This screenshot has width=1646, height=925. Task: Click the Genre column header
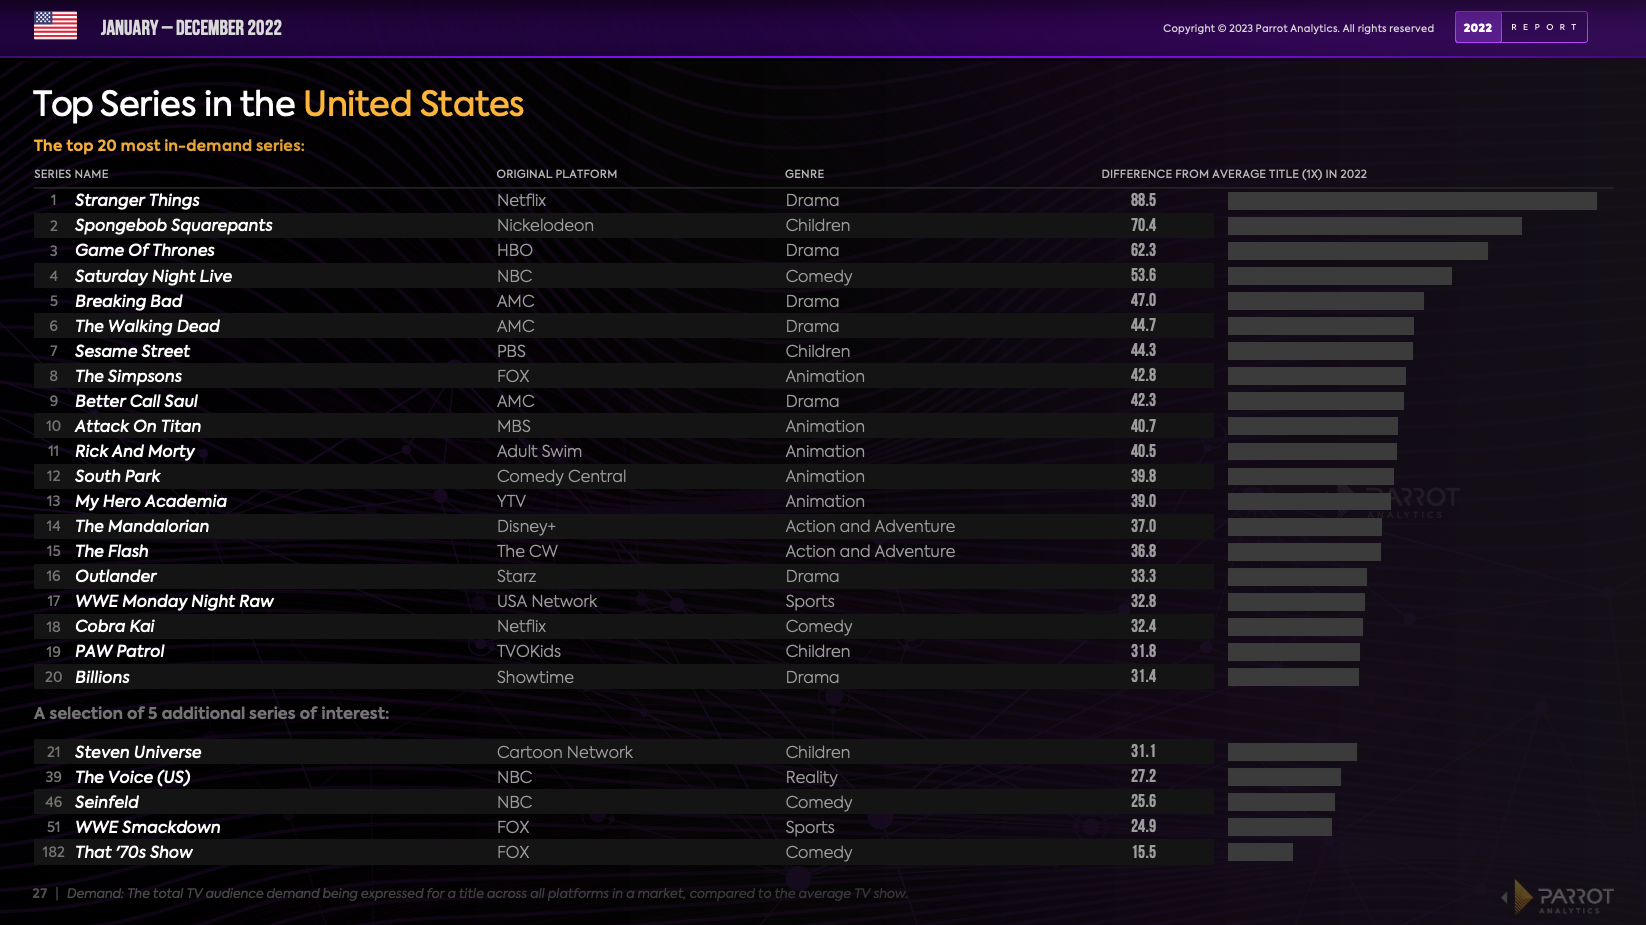804,174
